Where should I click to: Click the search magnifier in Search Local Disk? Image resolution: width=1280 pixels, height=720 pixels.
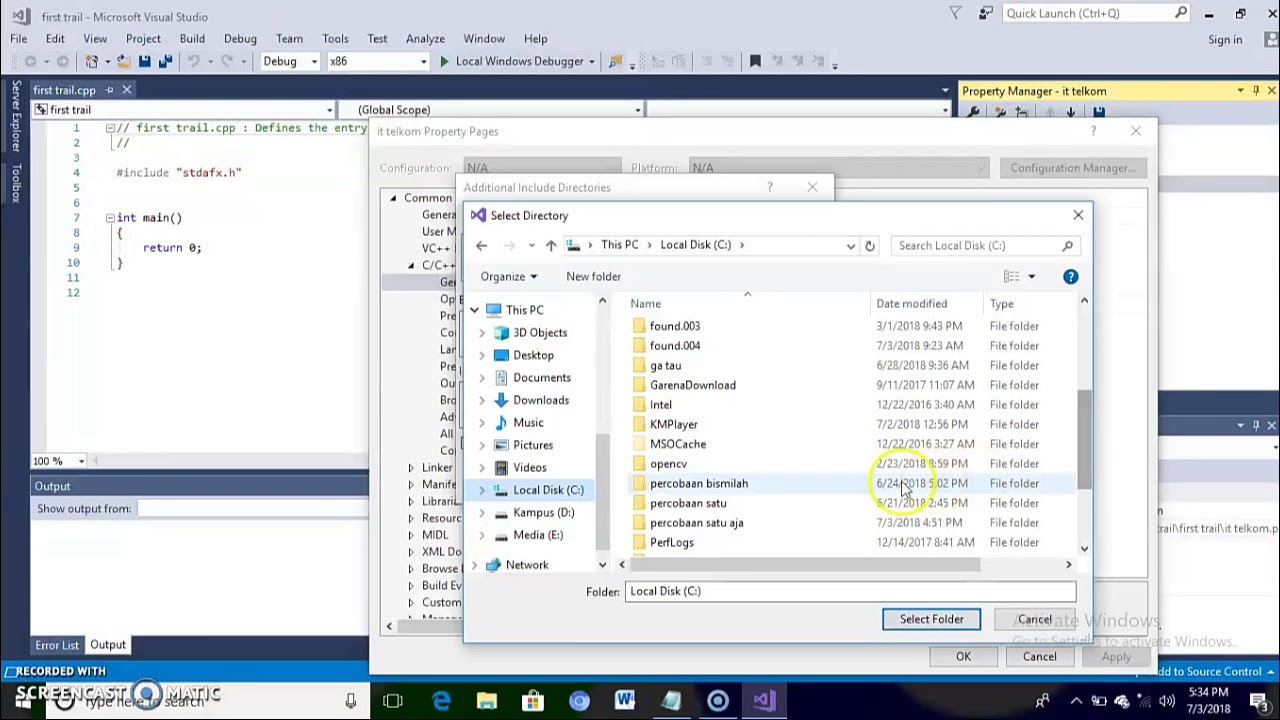(x=1067, y=245)
